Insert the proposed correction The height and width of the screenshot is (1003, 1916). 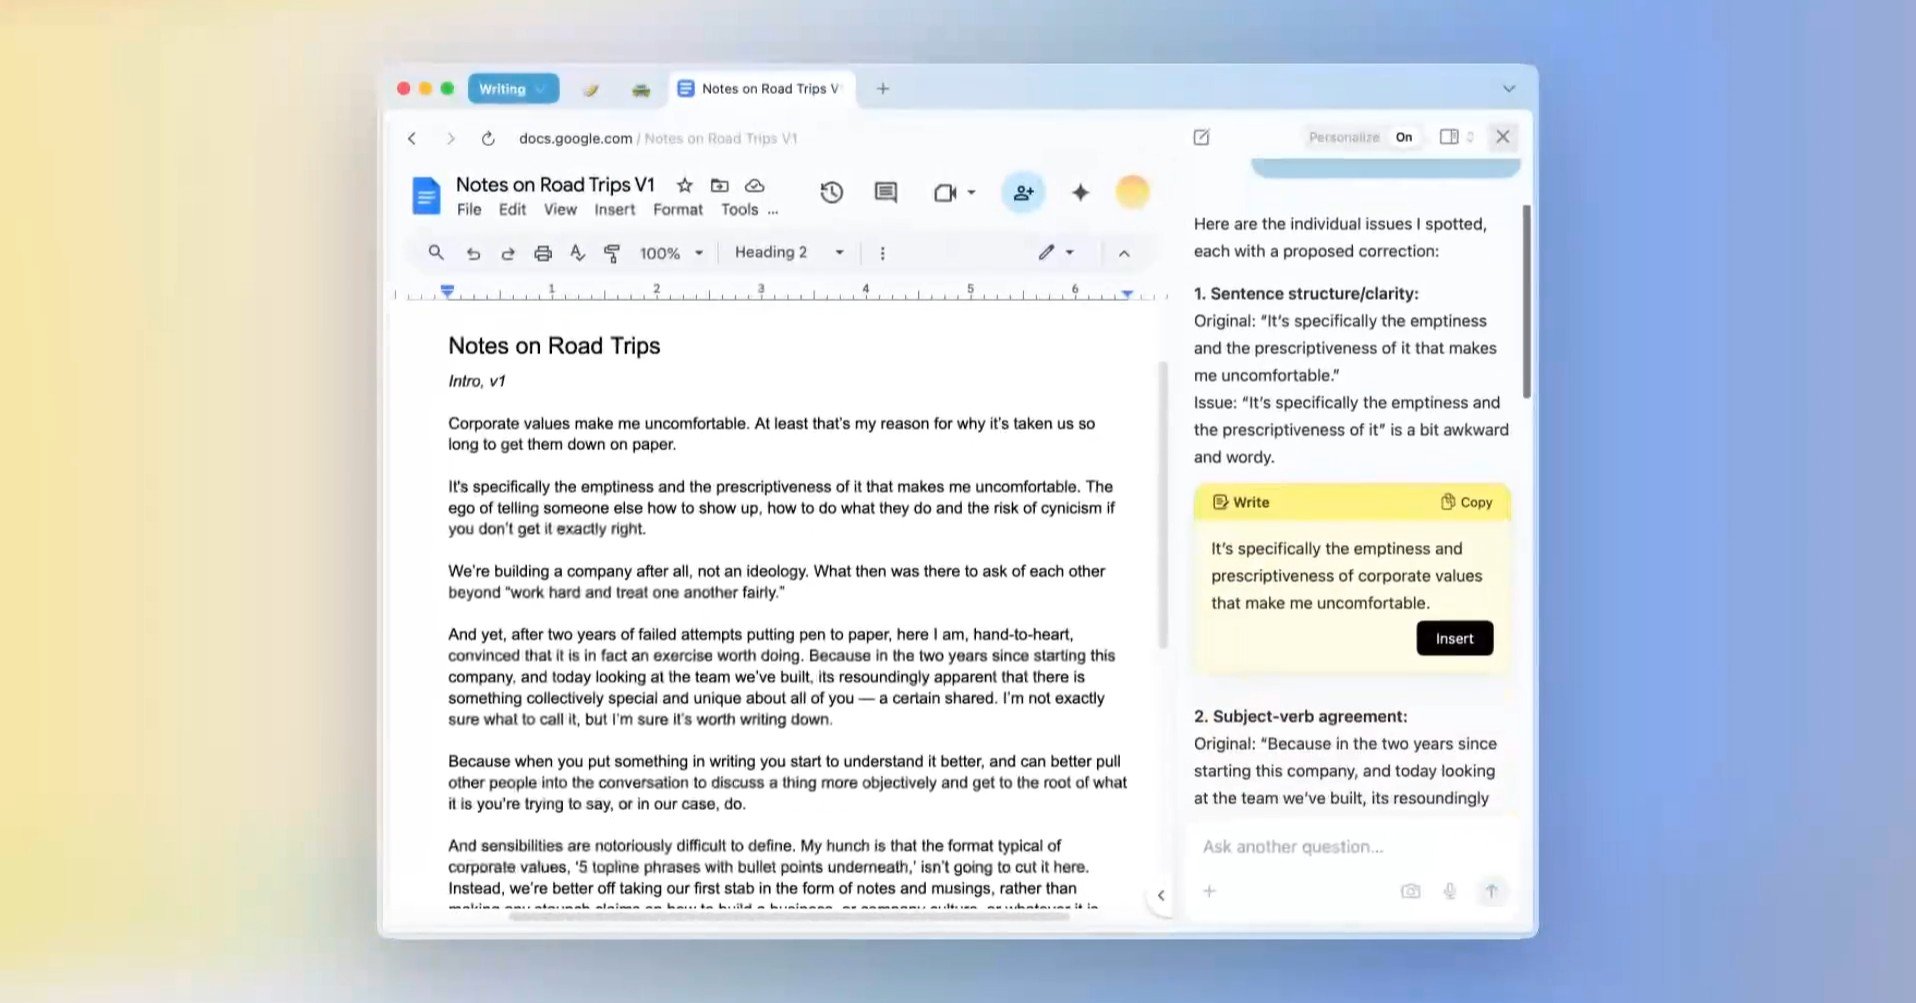click(1454, 639)
